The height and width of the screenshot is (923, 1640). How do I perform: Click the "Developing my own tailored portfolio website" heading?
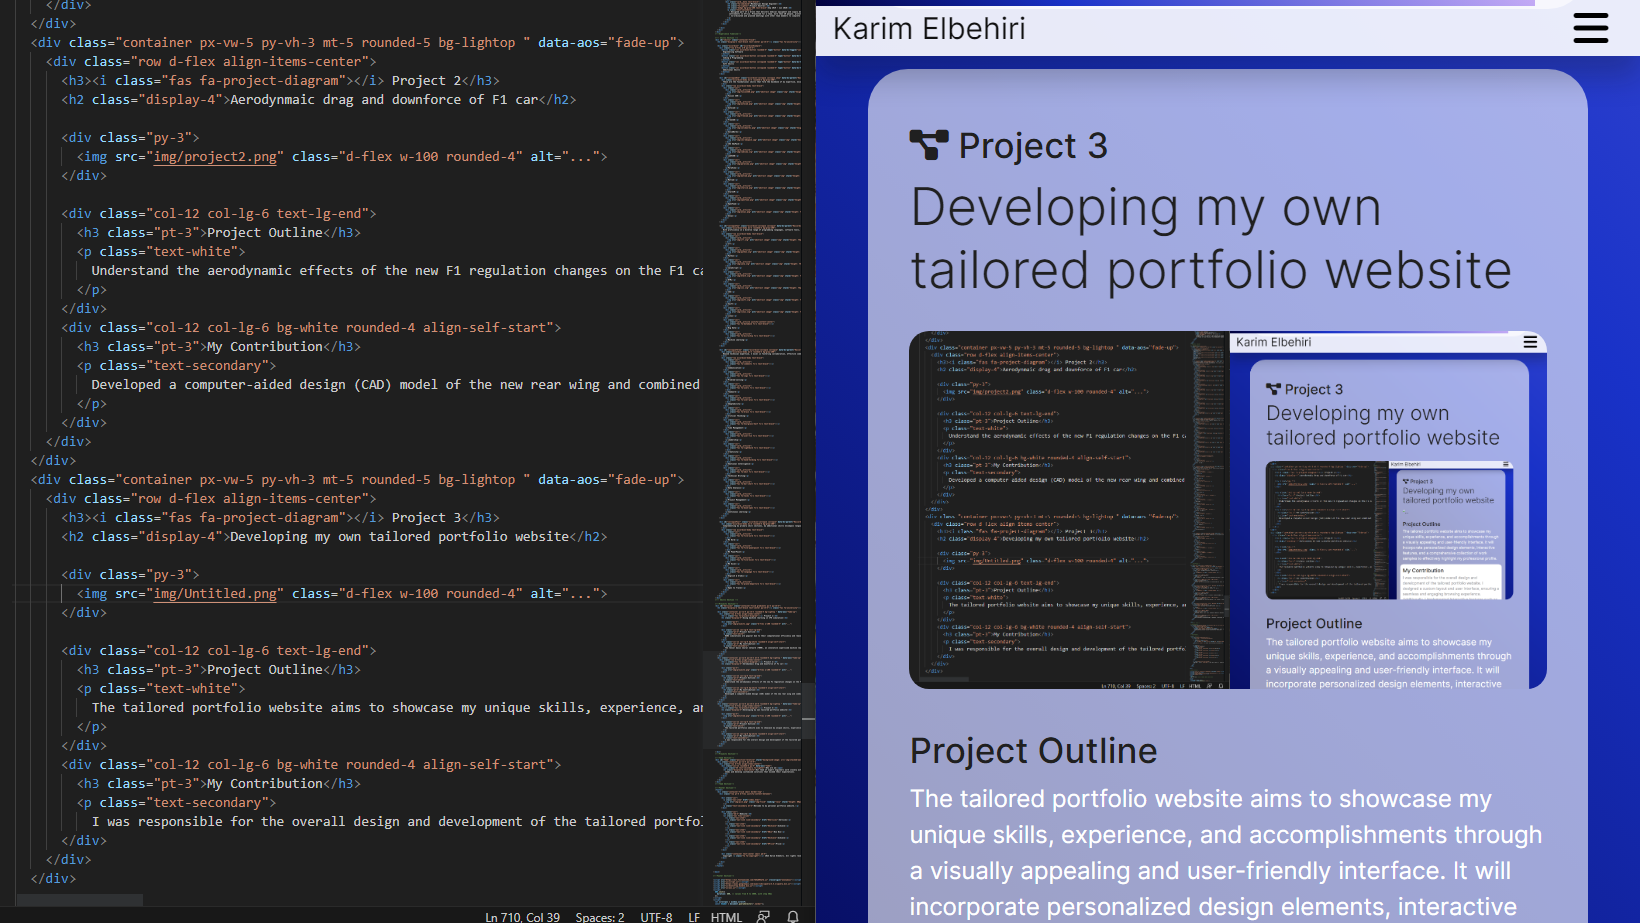1210,239
